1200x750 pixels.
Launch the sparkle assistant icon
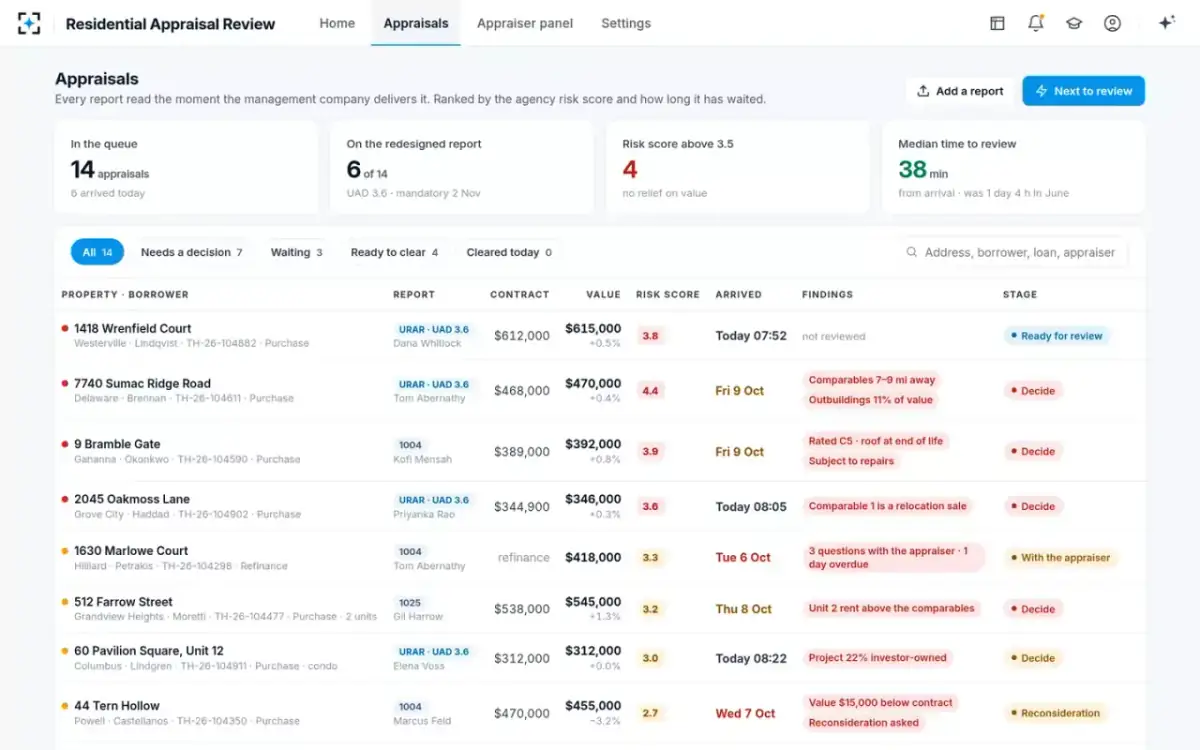click(x=1166, y=23)
